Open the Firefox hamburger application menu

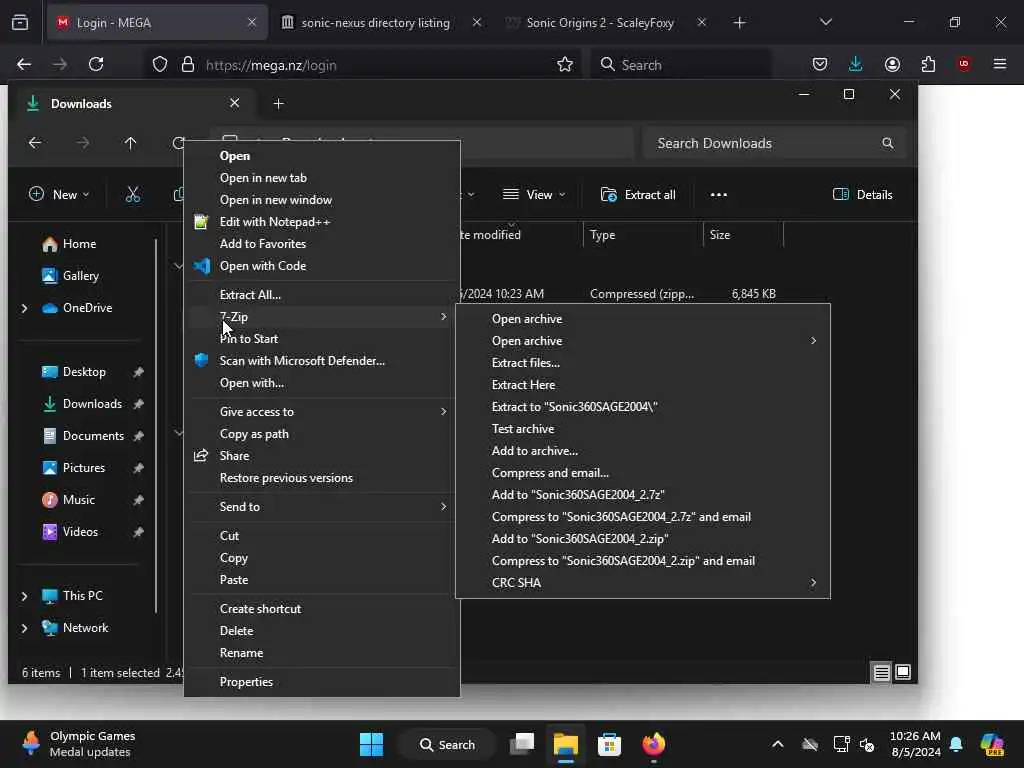pos(1000,64)
